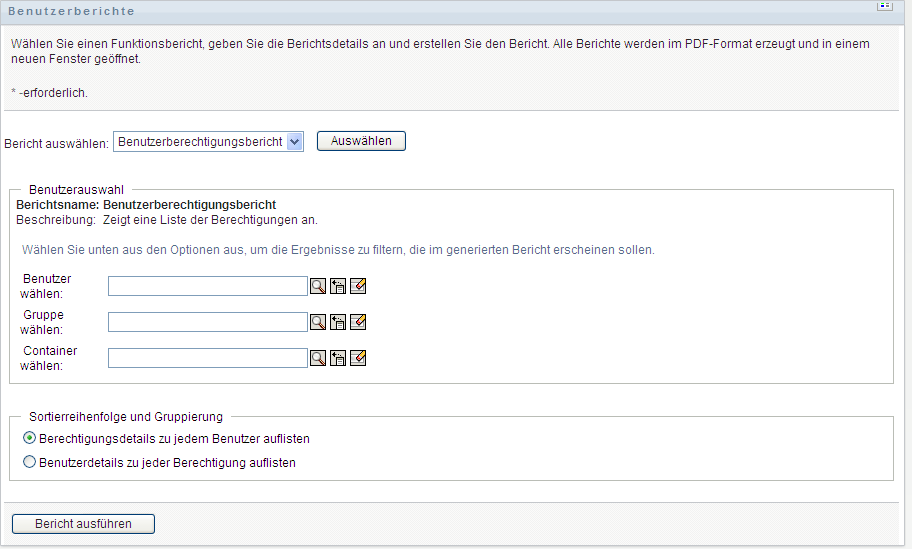The height and width of the screenshot is (549, 912).
Task: Click the eraser icon beside Gruppe wählen
Action: tap(358, 322)
